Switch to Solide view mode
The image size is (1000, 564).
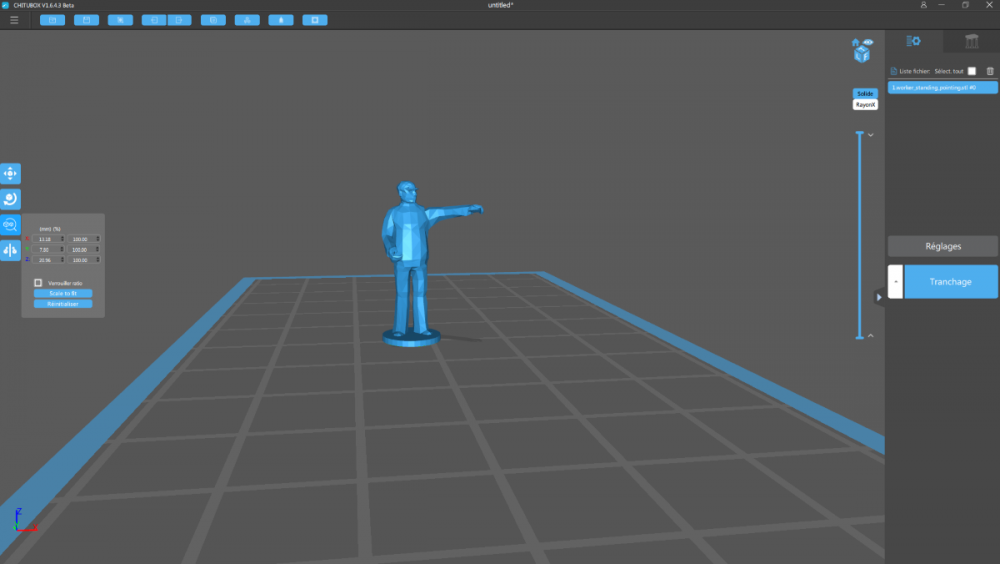pos(865,94)
